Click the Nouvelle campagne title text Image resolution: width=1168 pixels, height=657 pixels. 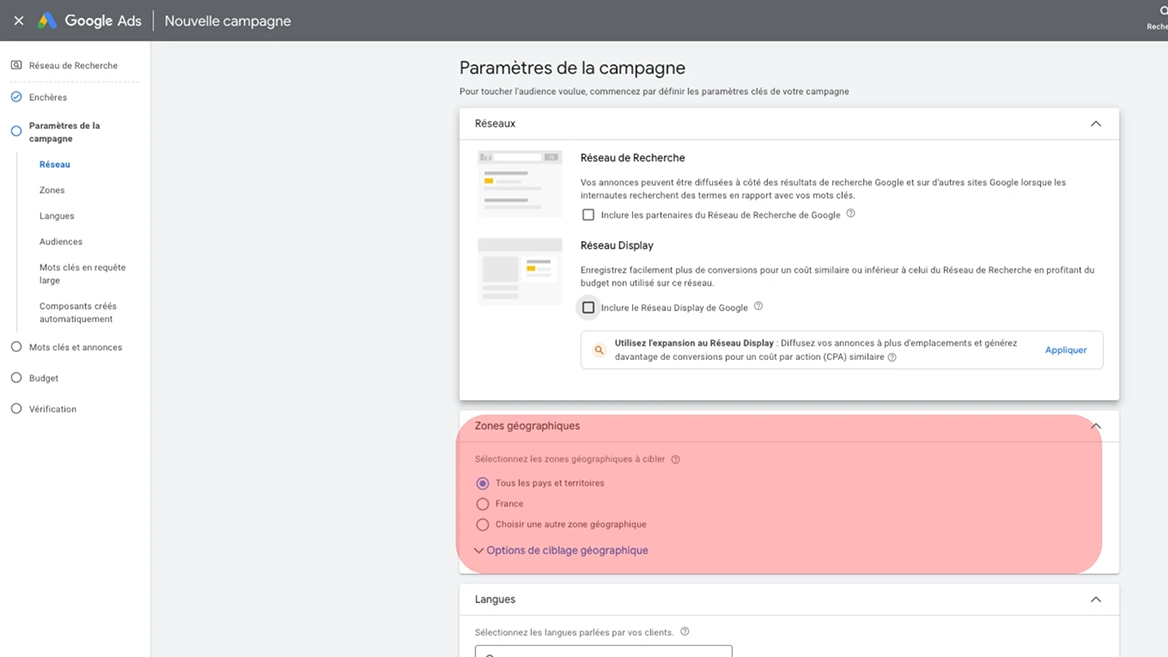pyautogui.click(x=228, y=21)
